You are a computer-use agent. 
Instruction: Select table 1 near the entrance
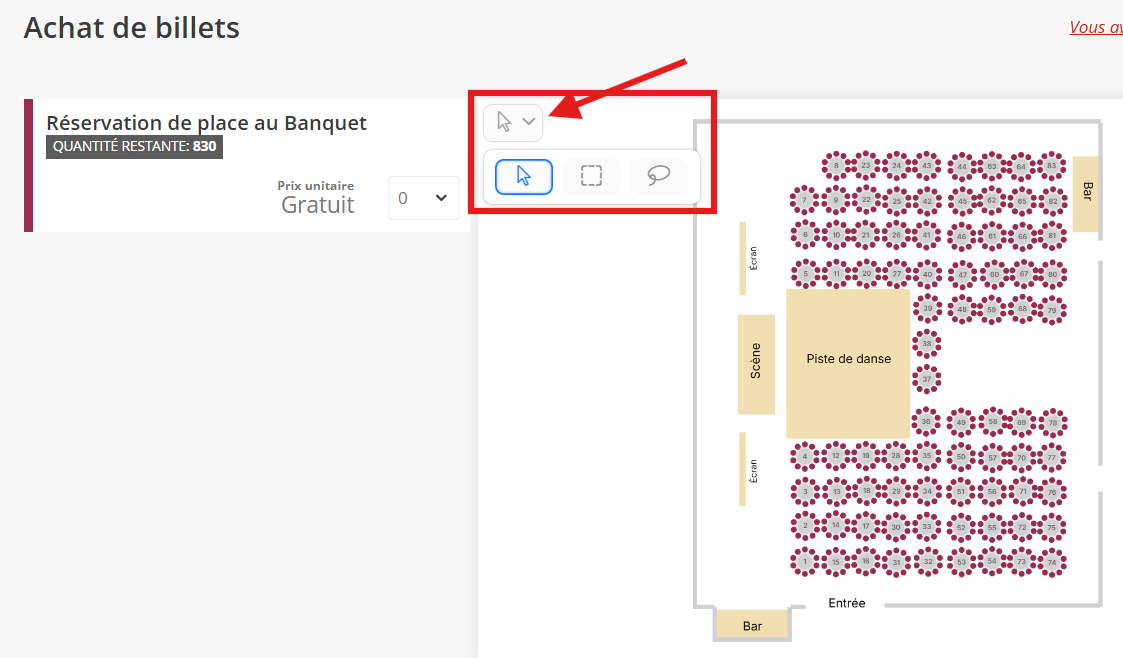coord(805,562)
